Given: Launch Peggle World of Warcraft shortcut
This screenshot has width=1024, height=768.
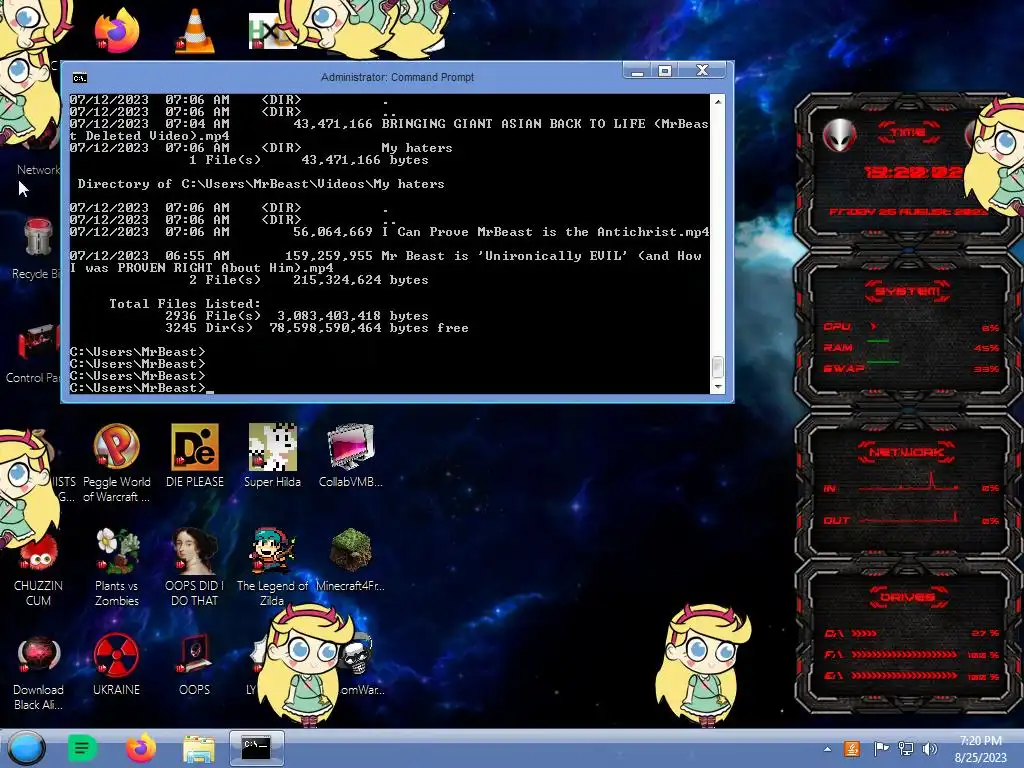Looking at the screenshot, I should point(116,462).
